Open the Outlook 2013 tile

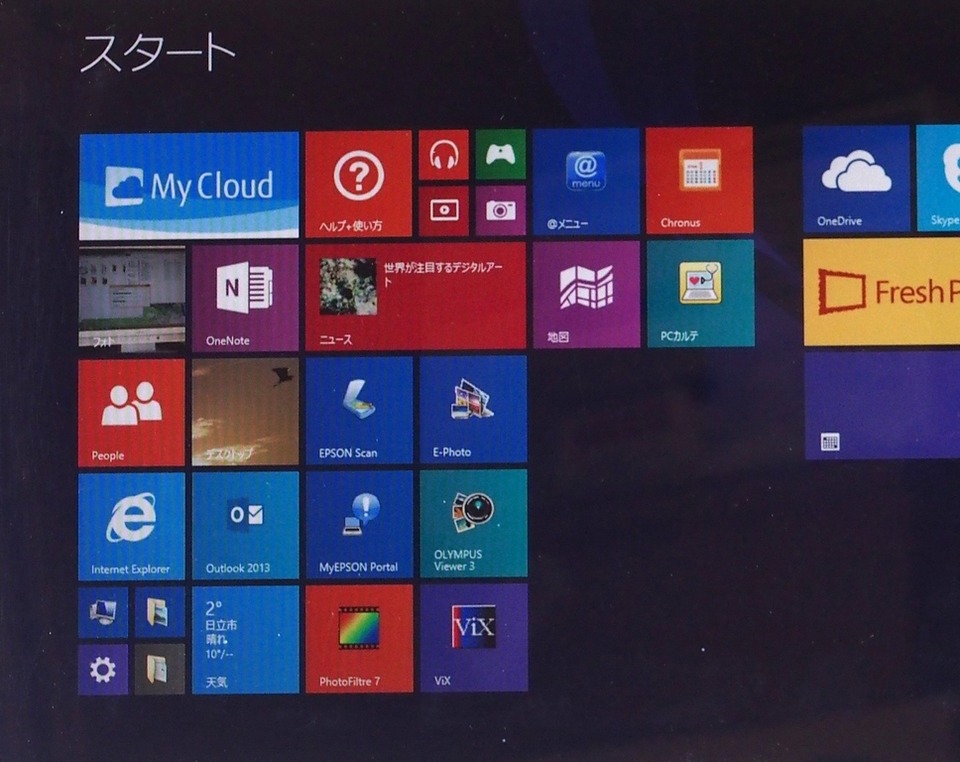(x=246, y=525)
